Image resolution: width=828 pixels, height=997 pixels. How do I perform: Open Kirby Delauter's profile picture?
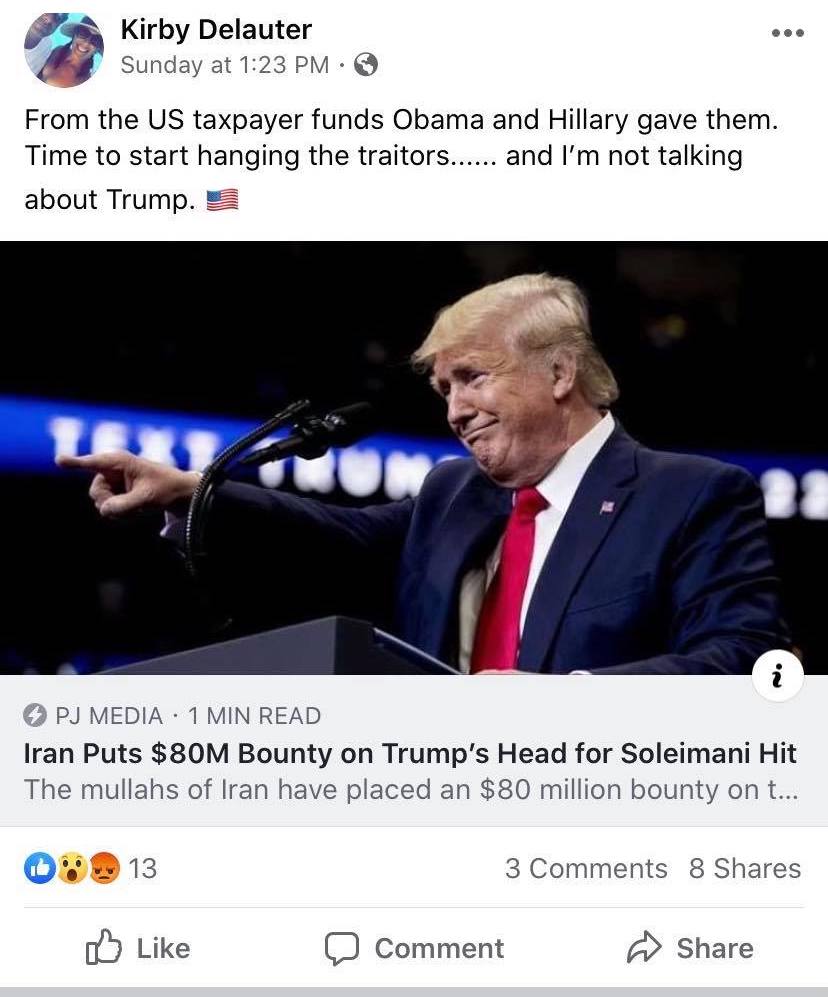point(64,48)
